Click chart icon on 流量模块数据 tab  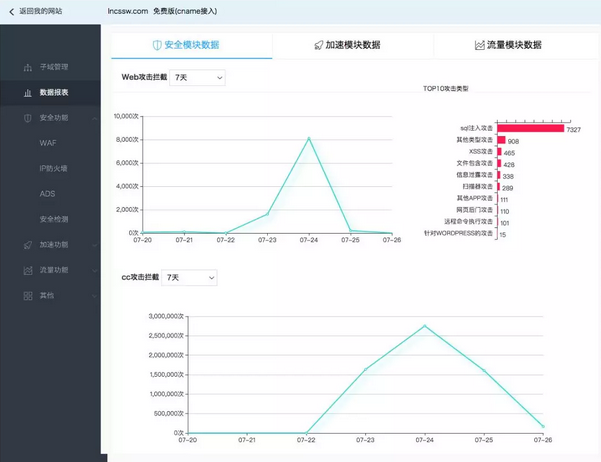coord(479,45)
